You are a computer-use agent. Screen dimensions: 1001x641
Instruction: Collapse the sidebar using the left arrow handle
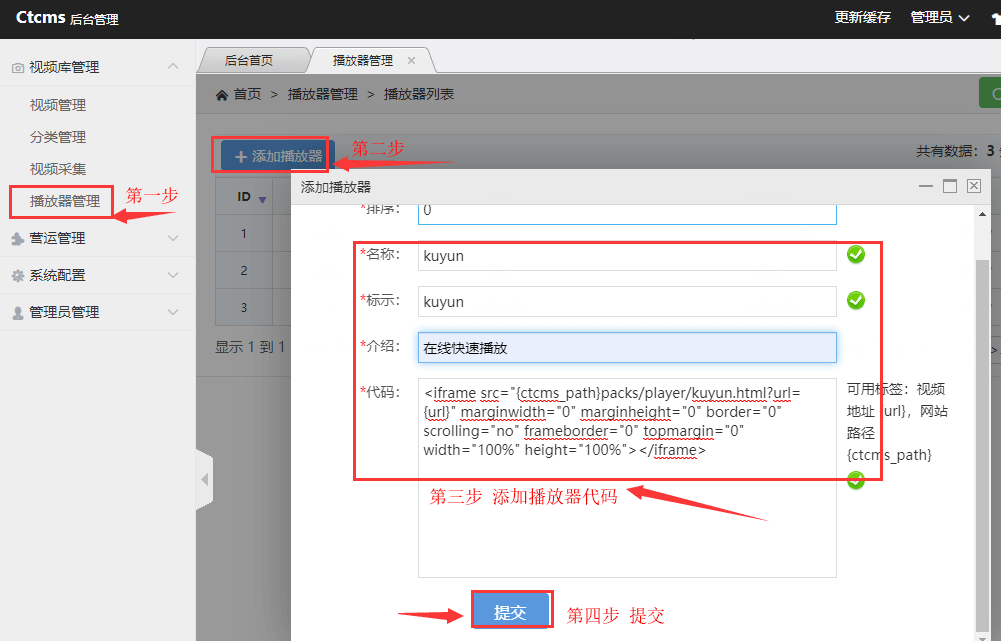pos(205,480)
